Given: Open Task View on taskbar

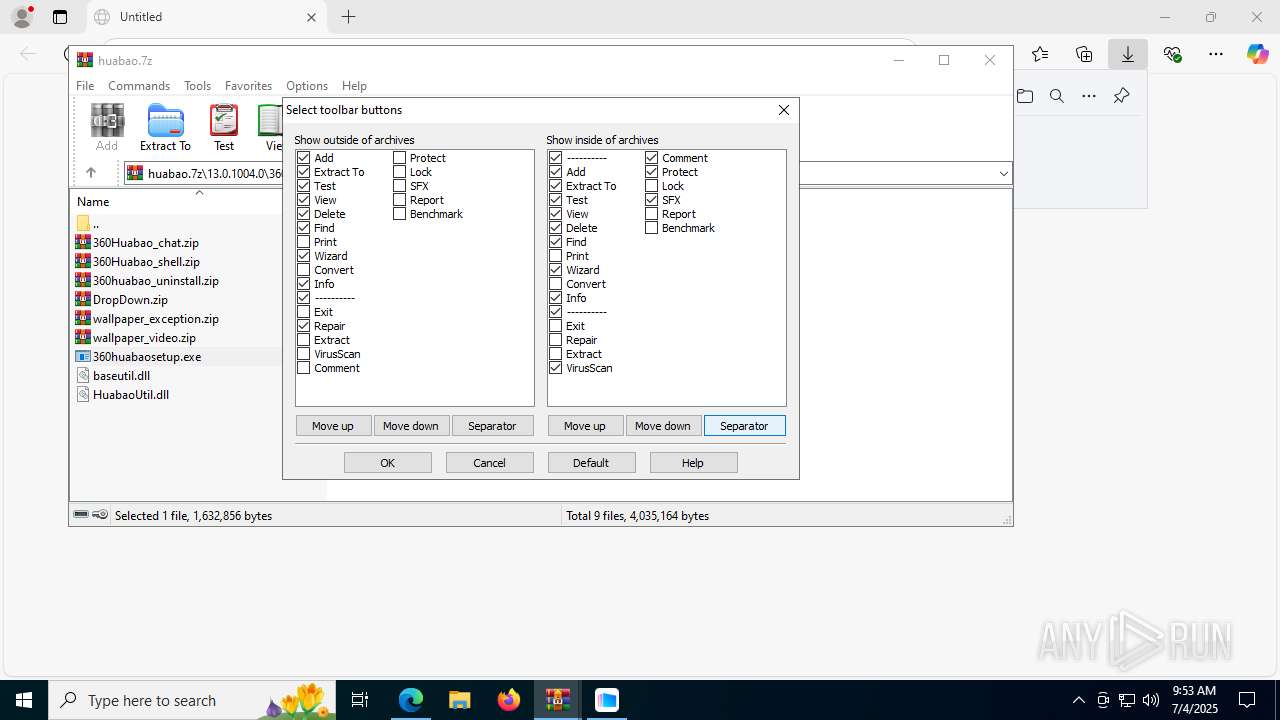Looking at the screenshot, I should pos(361,700).
